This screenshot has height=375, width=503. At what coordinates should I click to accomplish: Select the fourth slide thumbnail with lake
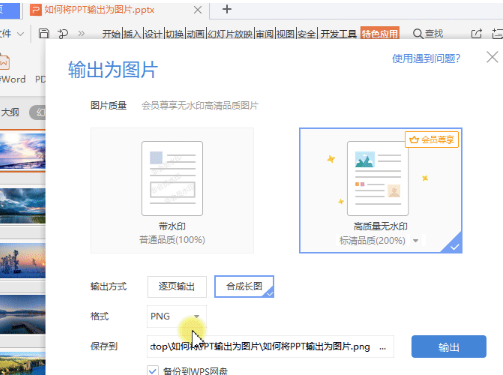23,314
